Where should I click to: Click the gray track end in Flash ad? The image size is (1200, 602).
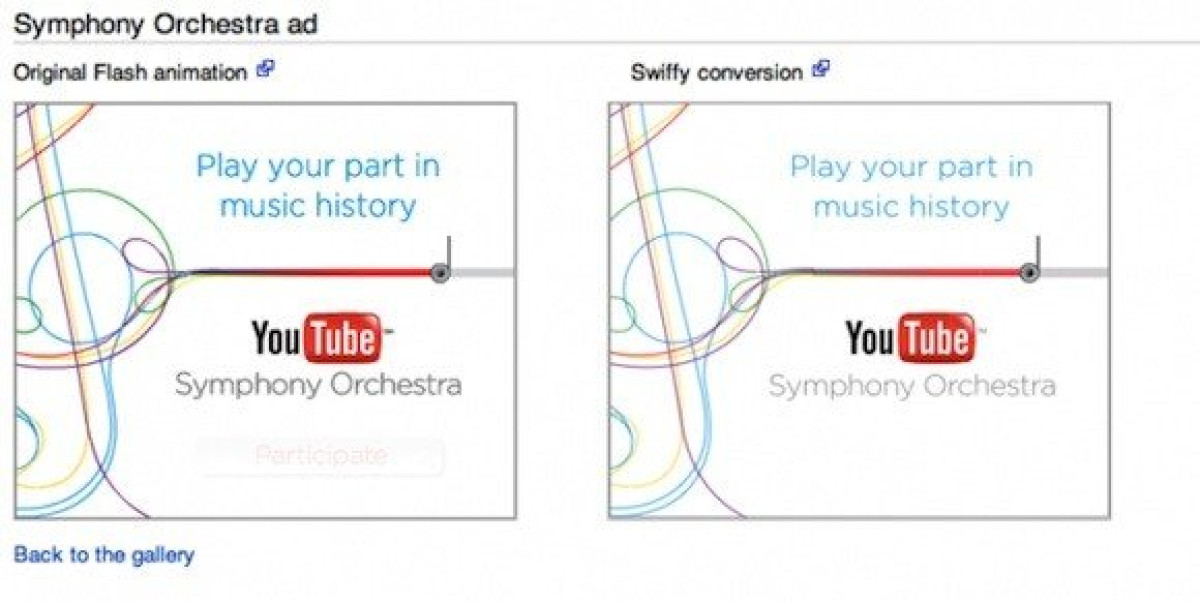[481, 272]
